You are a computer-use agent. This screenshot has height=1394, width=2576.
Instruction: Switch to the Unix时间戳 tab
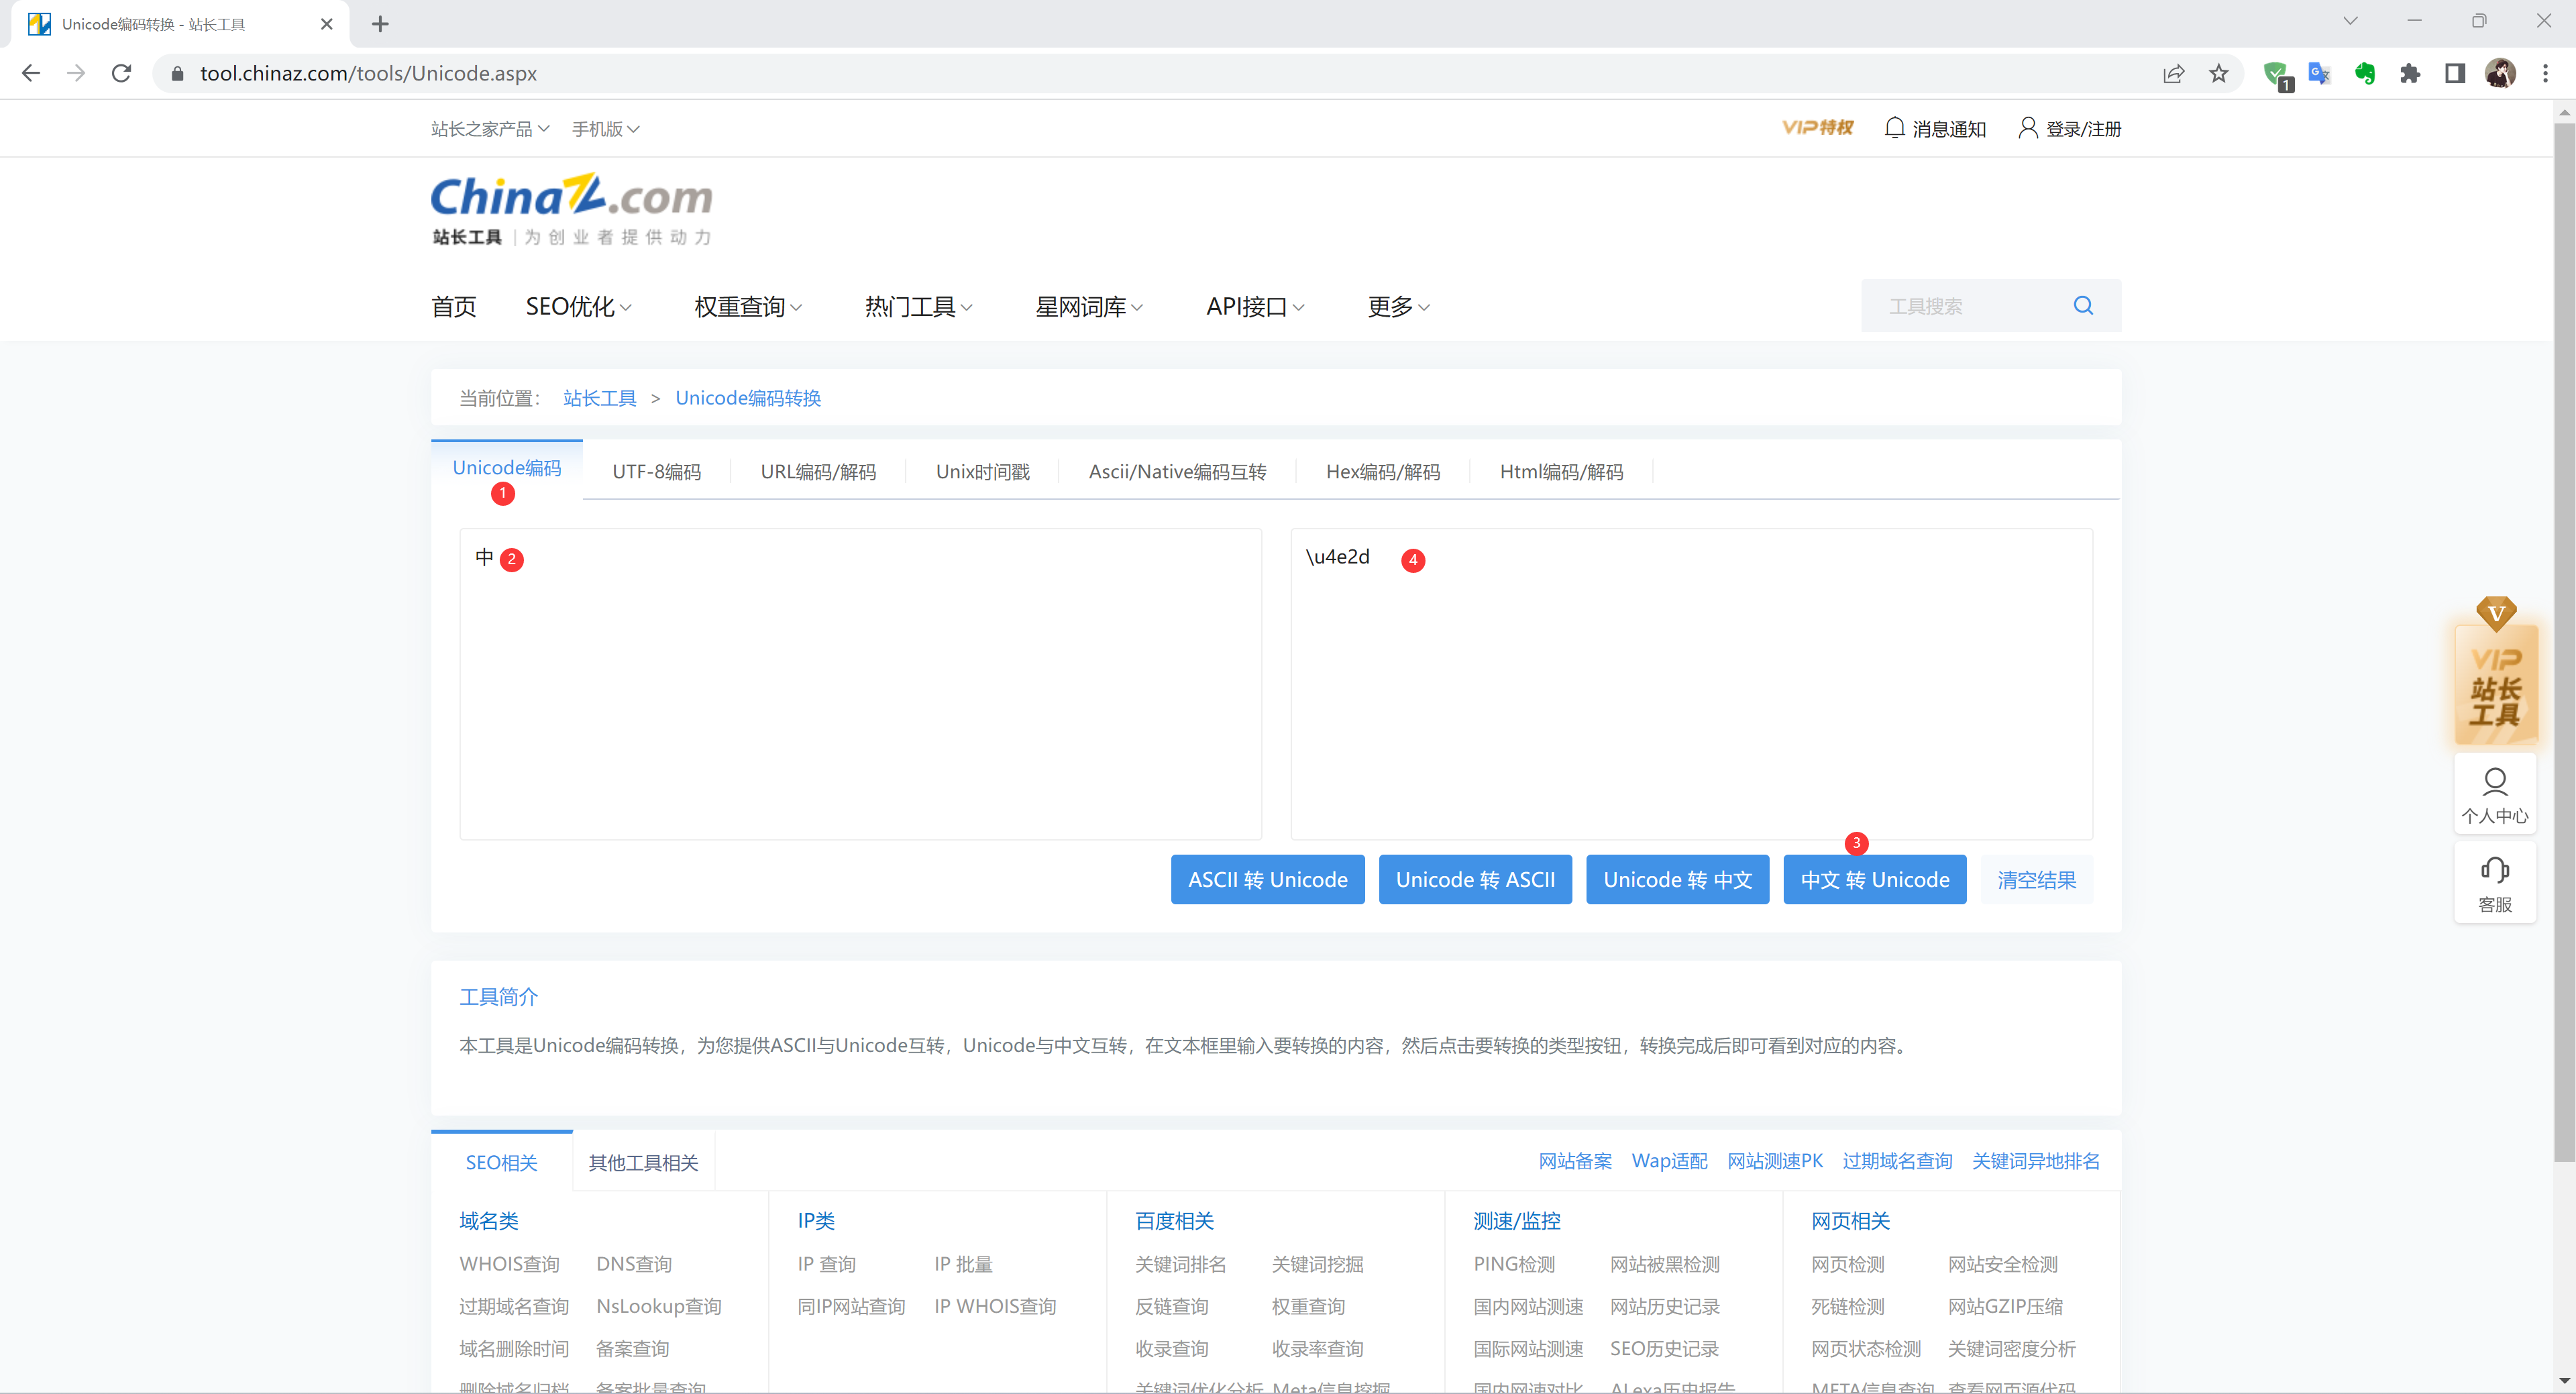pos(982,471)
